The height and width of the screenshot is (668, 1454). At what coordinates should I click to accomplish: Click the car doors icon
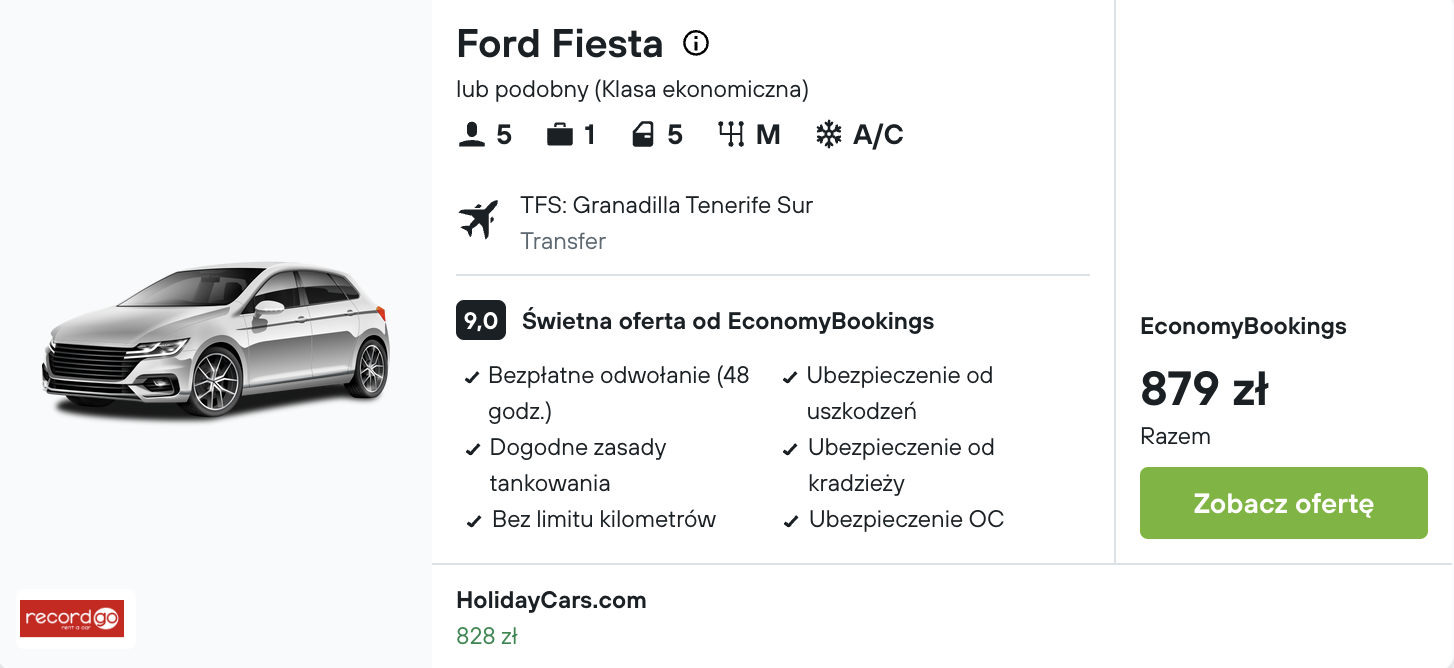point(643,135)
